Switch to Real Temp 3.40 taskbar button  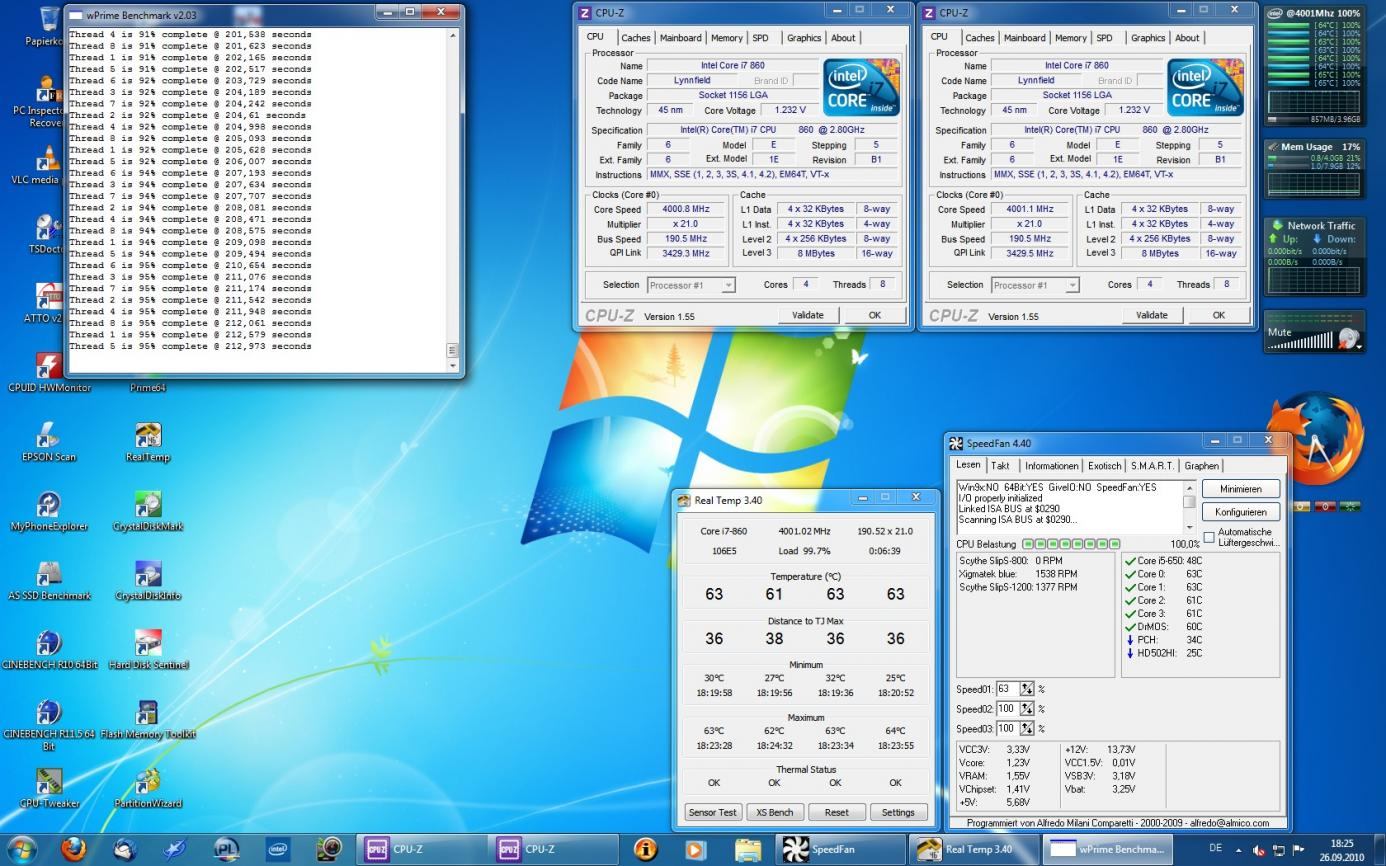click(976, 849)
